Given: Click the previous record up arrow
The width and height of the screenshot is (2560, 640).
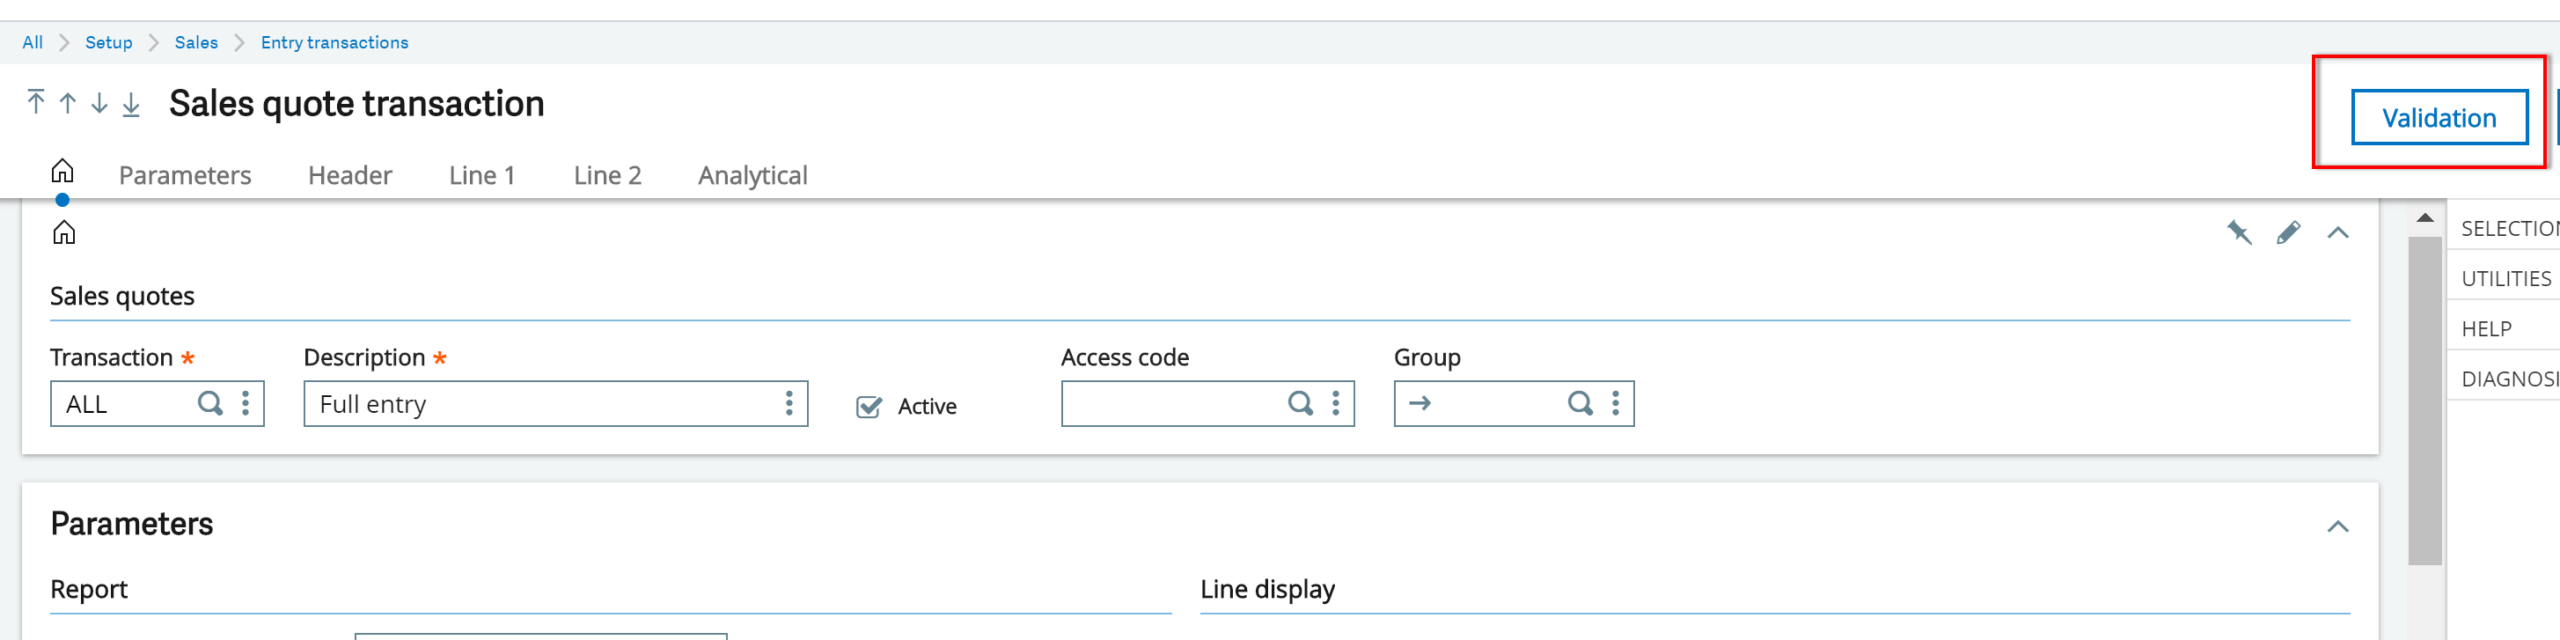Looking at the screenshot, I should [x=68, y=103].
